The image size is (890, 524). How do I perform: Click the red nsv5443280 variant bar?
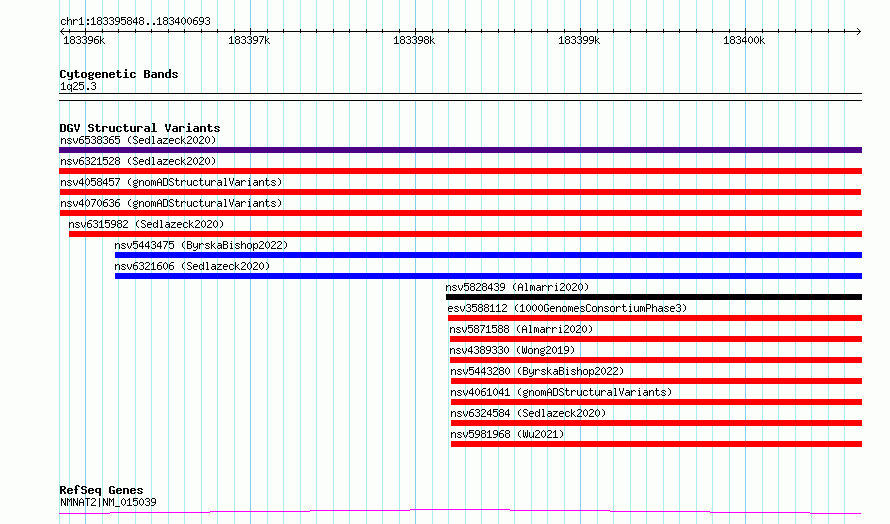(656, 381)
